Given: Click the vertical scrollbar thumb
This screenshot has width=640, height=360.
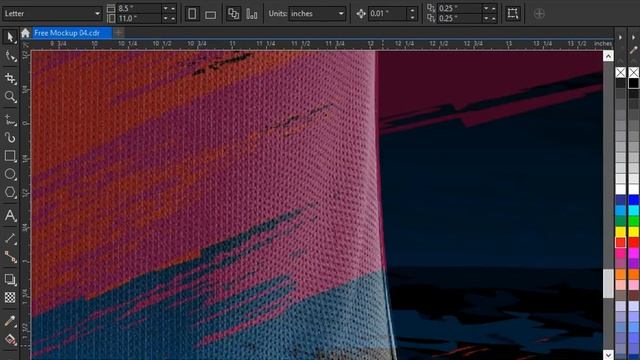Looking at the screenshot, I should [x=608, y=283].
